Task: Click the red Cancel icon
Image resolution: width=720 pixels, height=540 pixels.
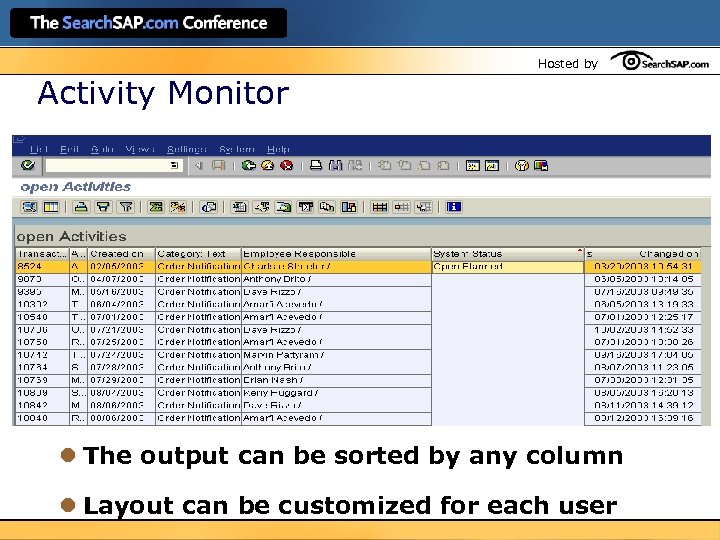Action: pos(287,165)
